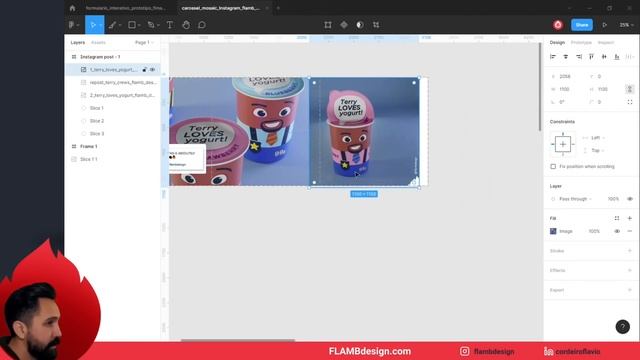This screenshot has height=360, width=640.
Task: Align selection to horizontal centers
Action: click(566, 57)
